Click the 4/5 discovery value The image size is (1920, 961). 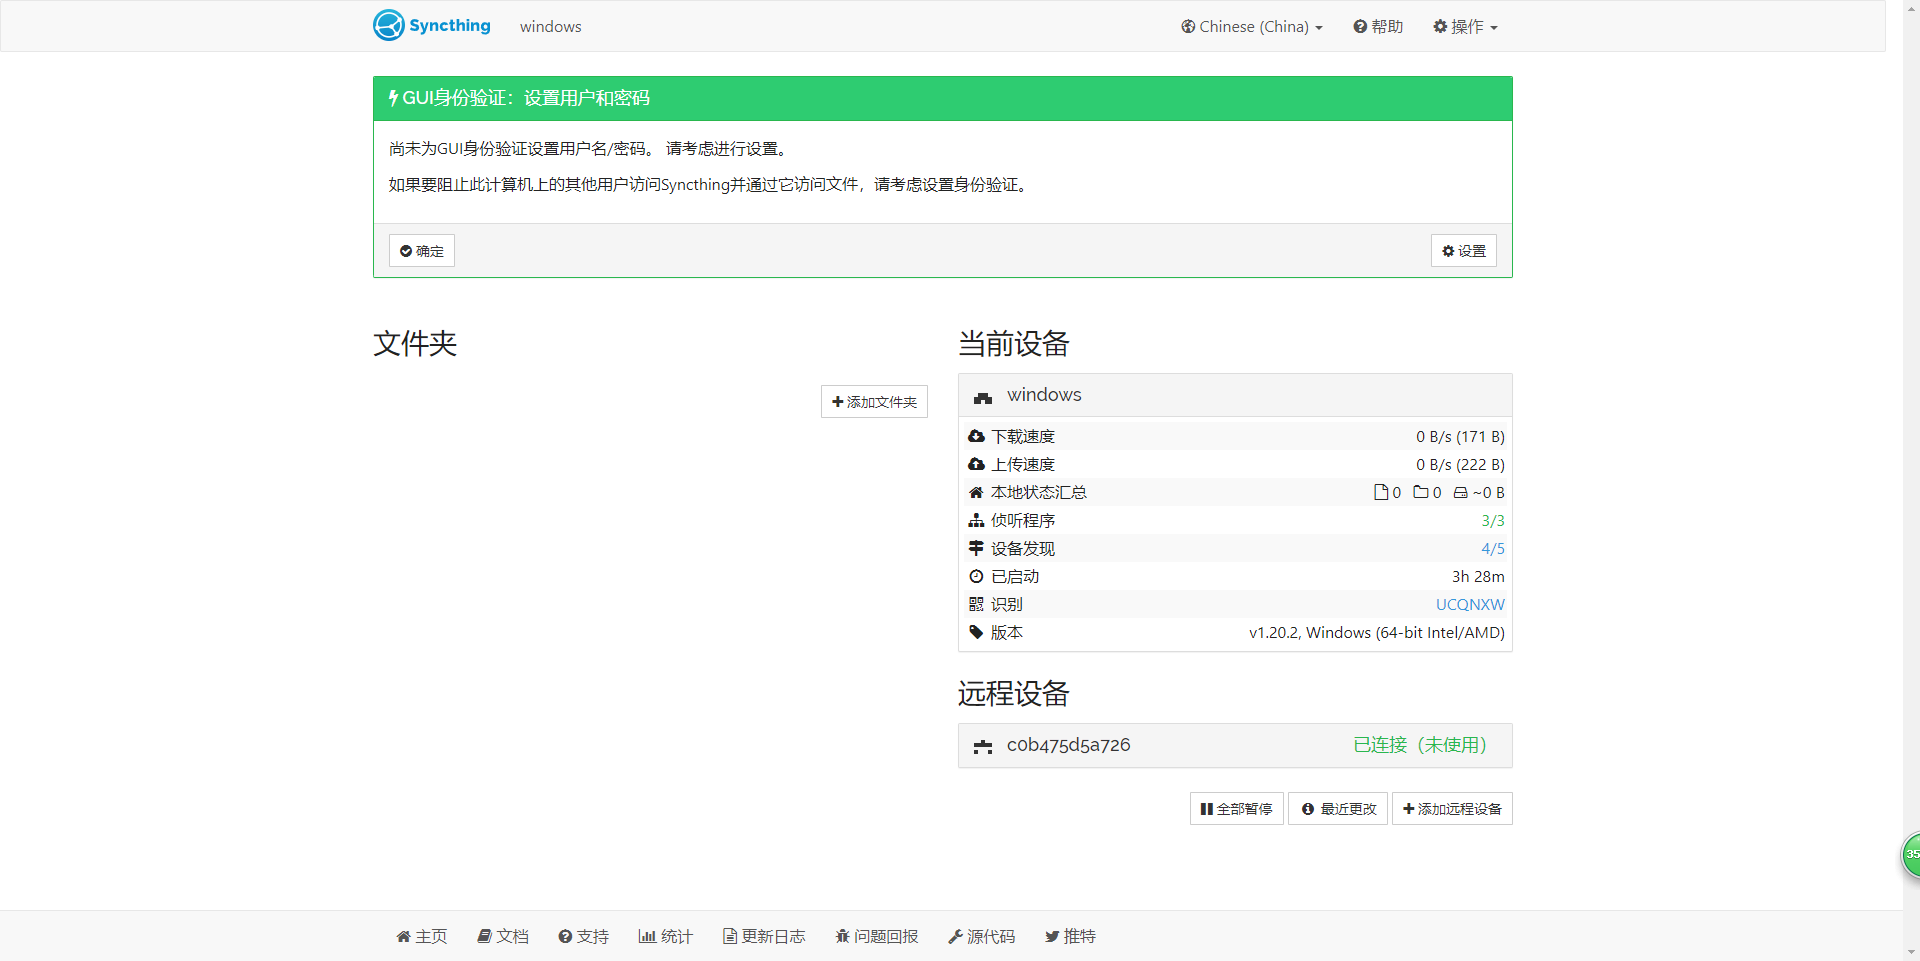tap(1492, 548)
